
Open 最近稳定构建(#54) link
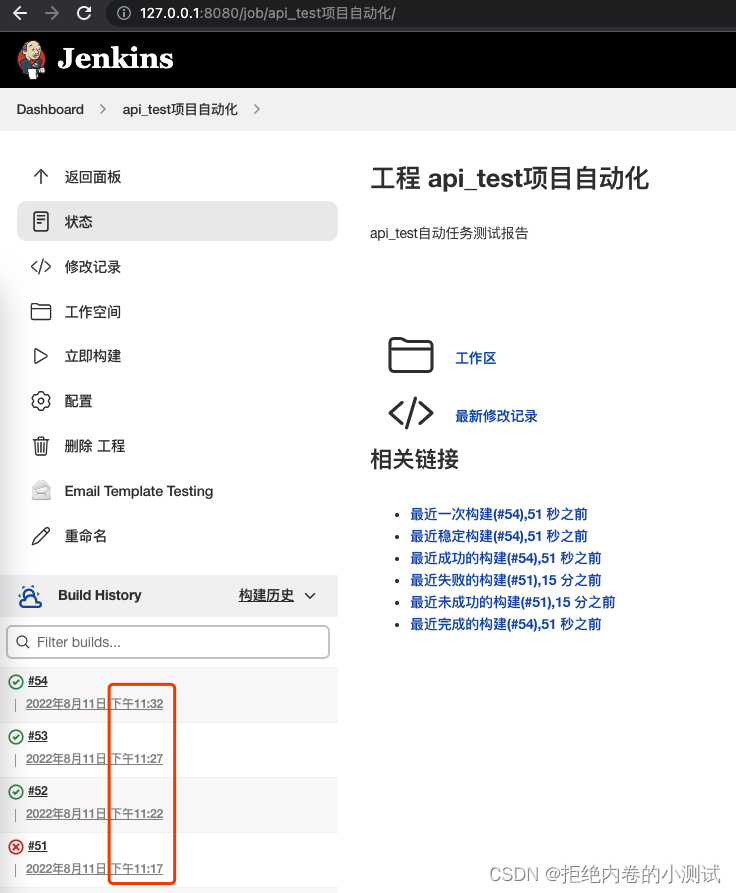pos(498,536)
